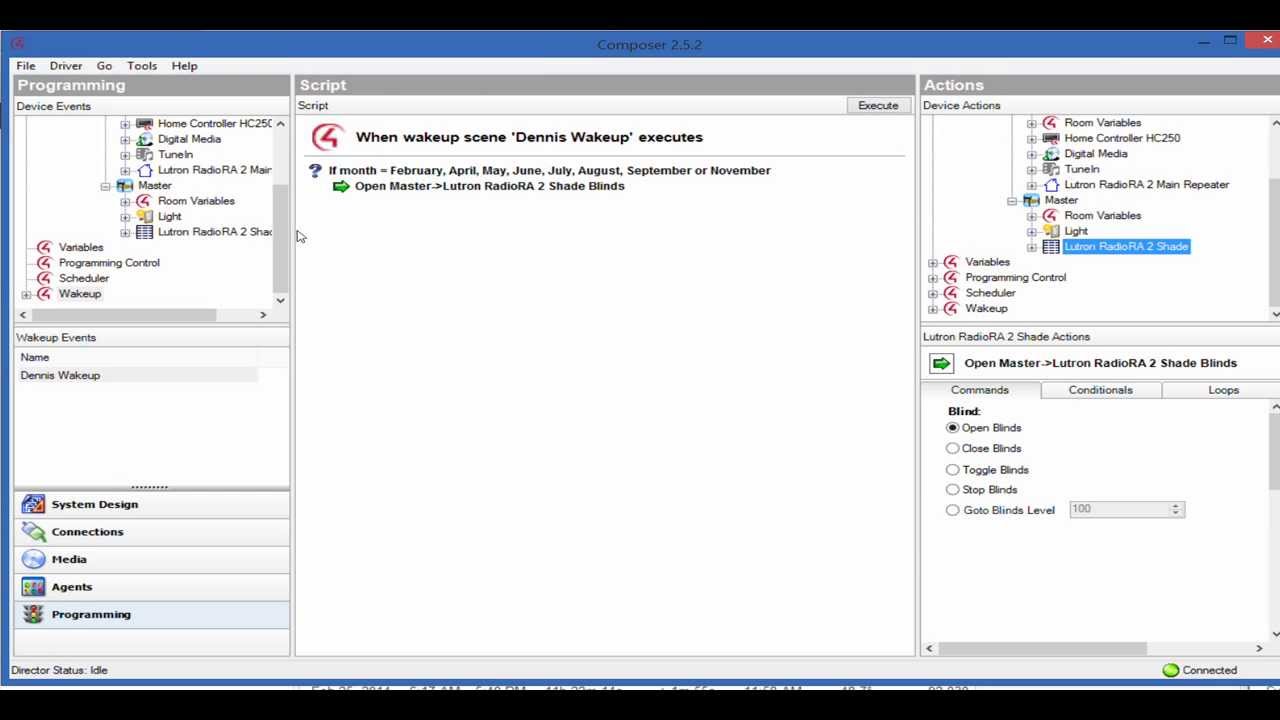This screenshot has height=720, width=1280.
Task: Select Lutron RadioRA 2 Shade in Device Actions
Action: (x=1126, y=247)
